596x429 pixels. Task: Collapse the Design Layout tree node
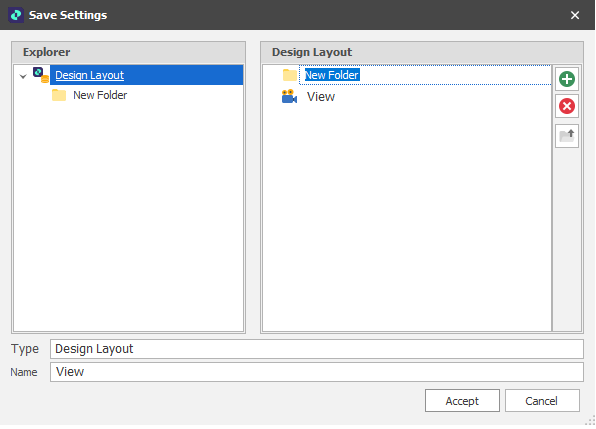pos(23,76)
